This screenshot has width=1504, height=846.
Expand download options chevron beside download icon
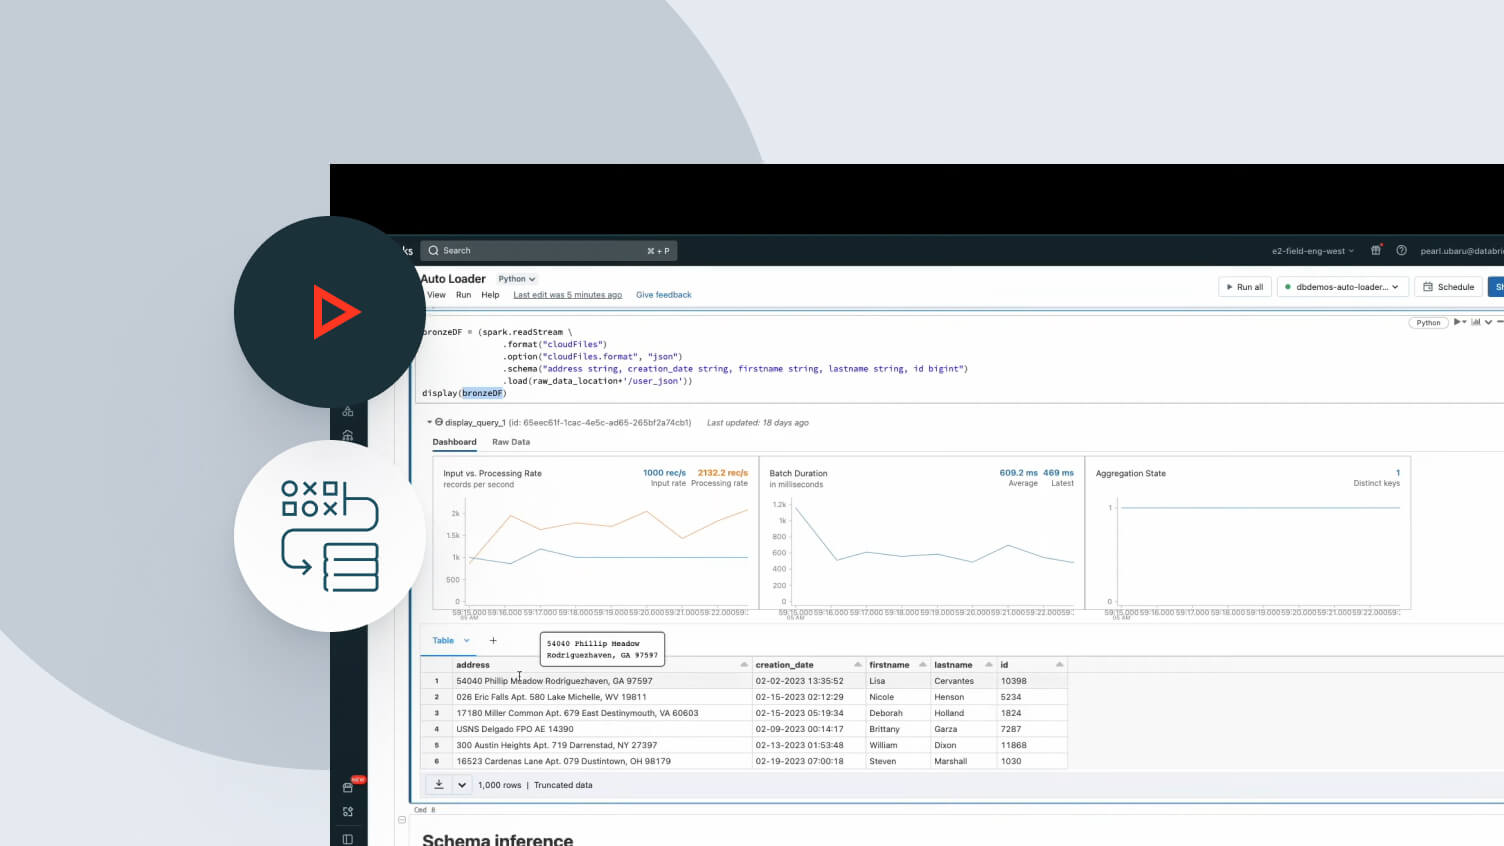coord(462,785)
